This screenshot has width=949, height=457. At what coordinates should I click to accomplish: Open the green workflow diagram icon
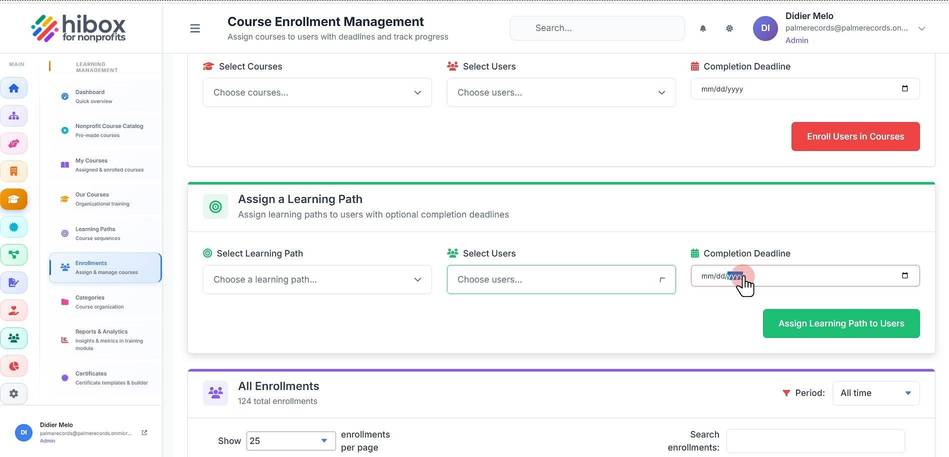pyautogui.click(x=13, y=255)
